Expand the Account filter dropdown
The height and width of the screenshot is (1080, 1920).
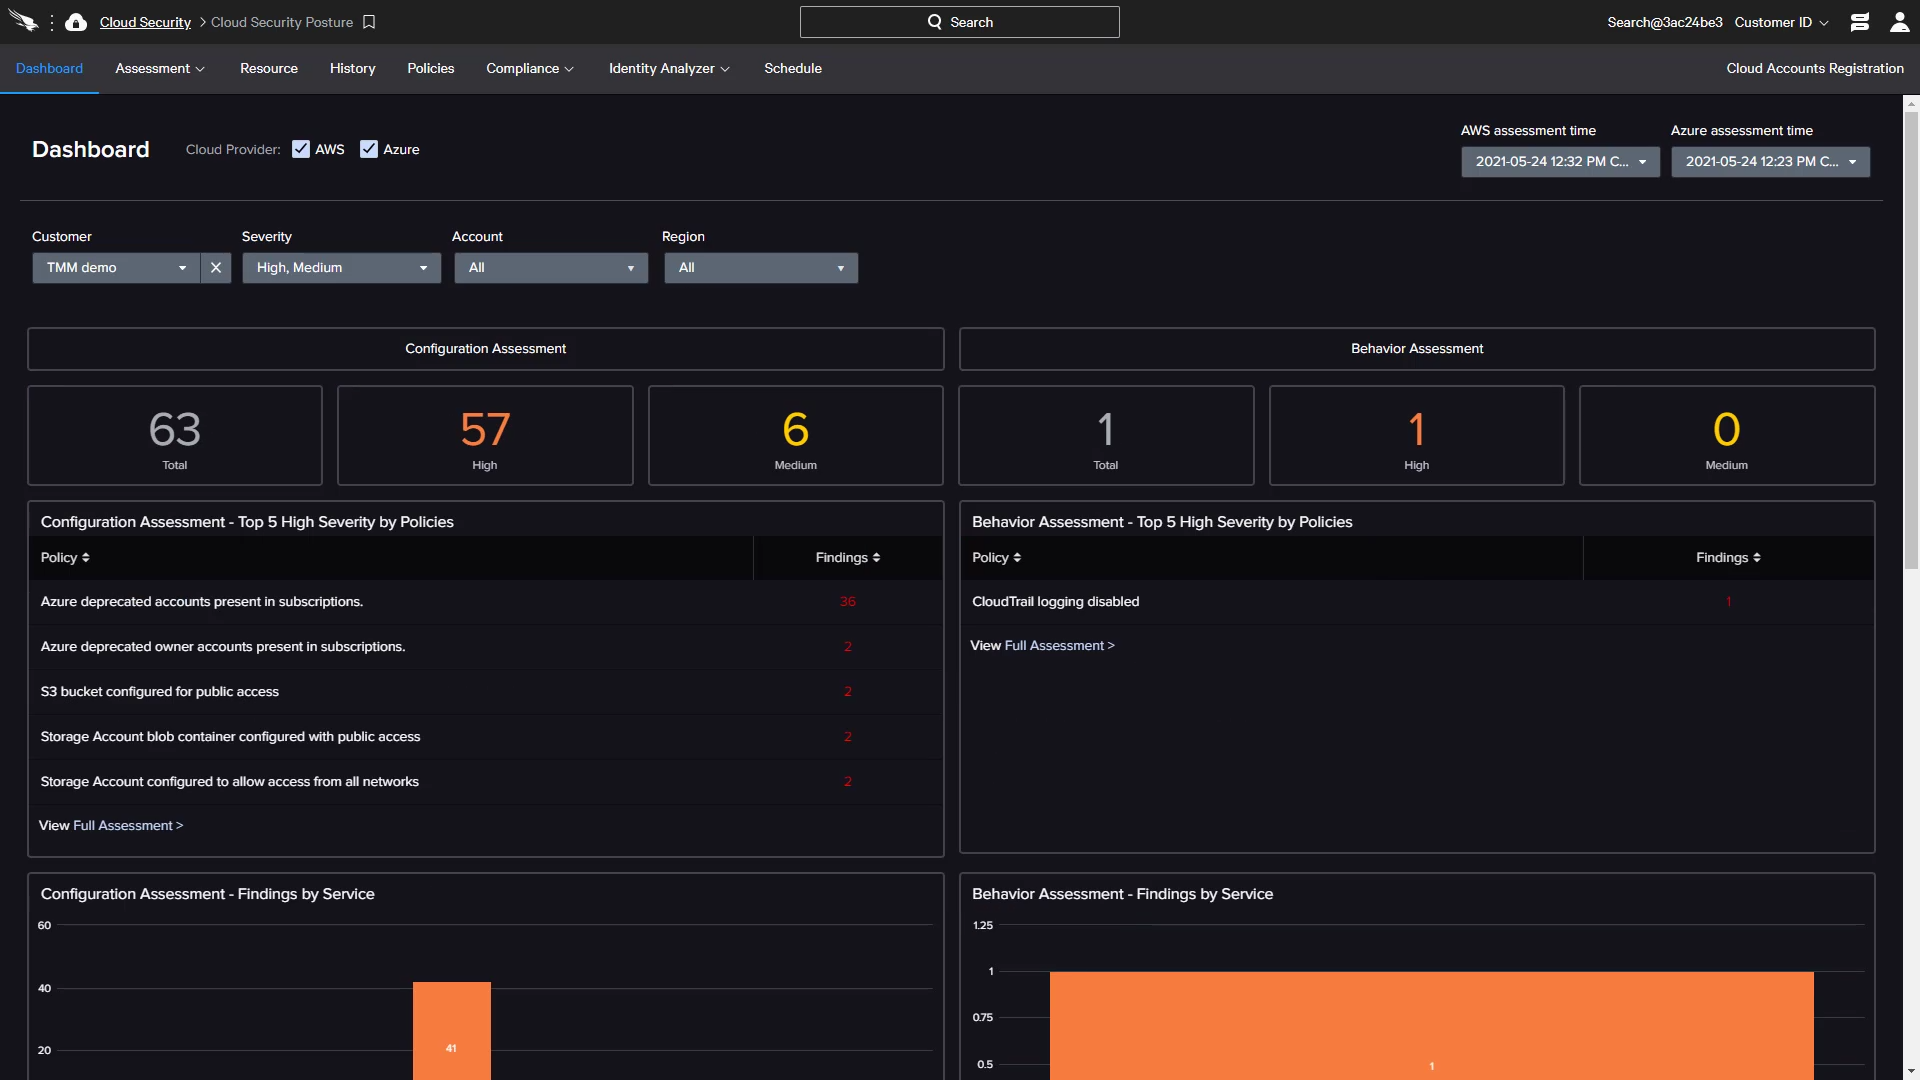pyautogui.click(x=551, y=268)
